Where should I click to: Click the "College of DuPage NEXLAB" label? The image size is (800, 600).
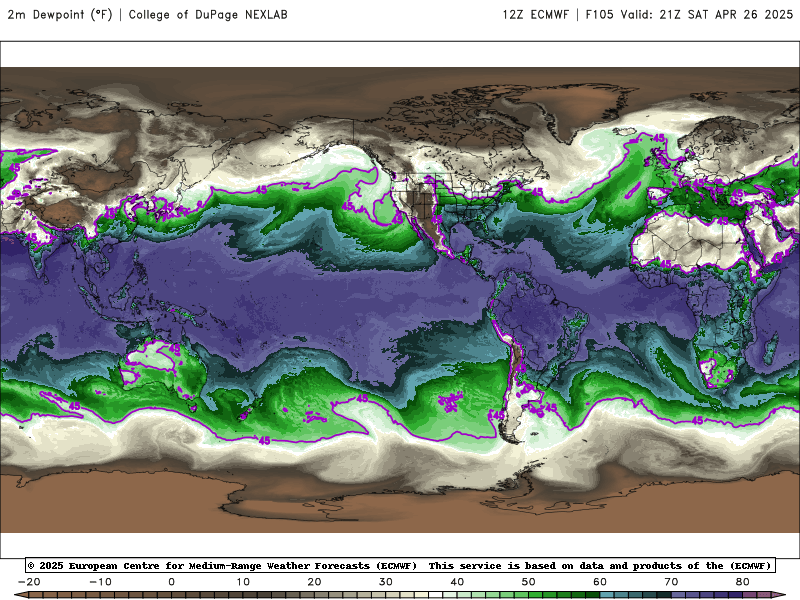tap(208, 15)
